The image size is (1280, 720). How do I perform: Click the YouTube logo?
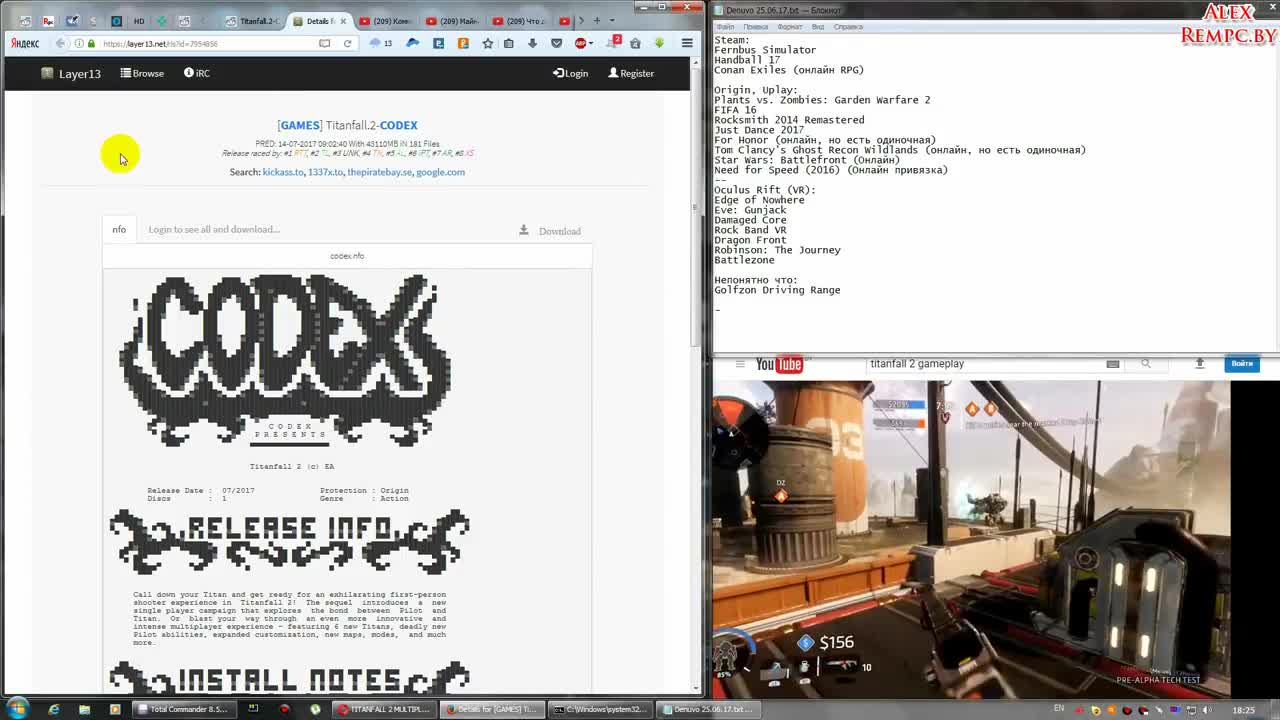coord(779,365)
